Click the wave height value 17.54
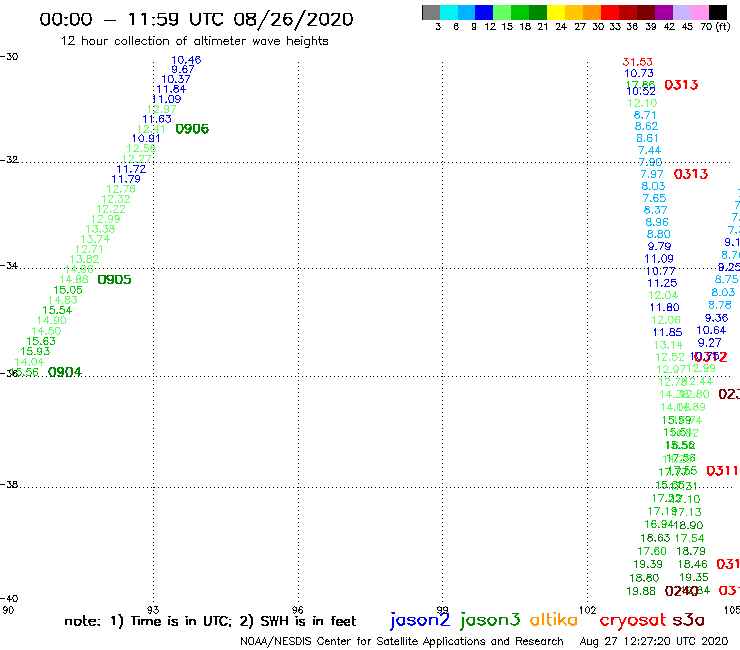Viewport: 740px width, 650px height. coord(690,538)
